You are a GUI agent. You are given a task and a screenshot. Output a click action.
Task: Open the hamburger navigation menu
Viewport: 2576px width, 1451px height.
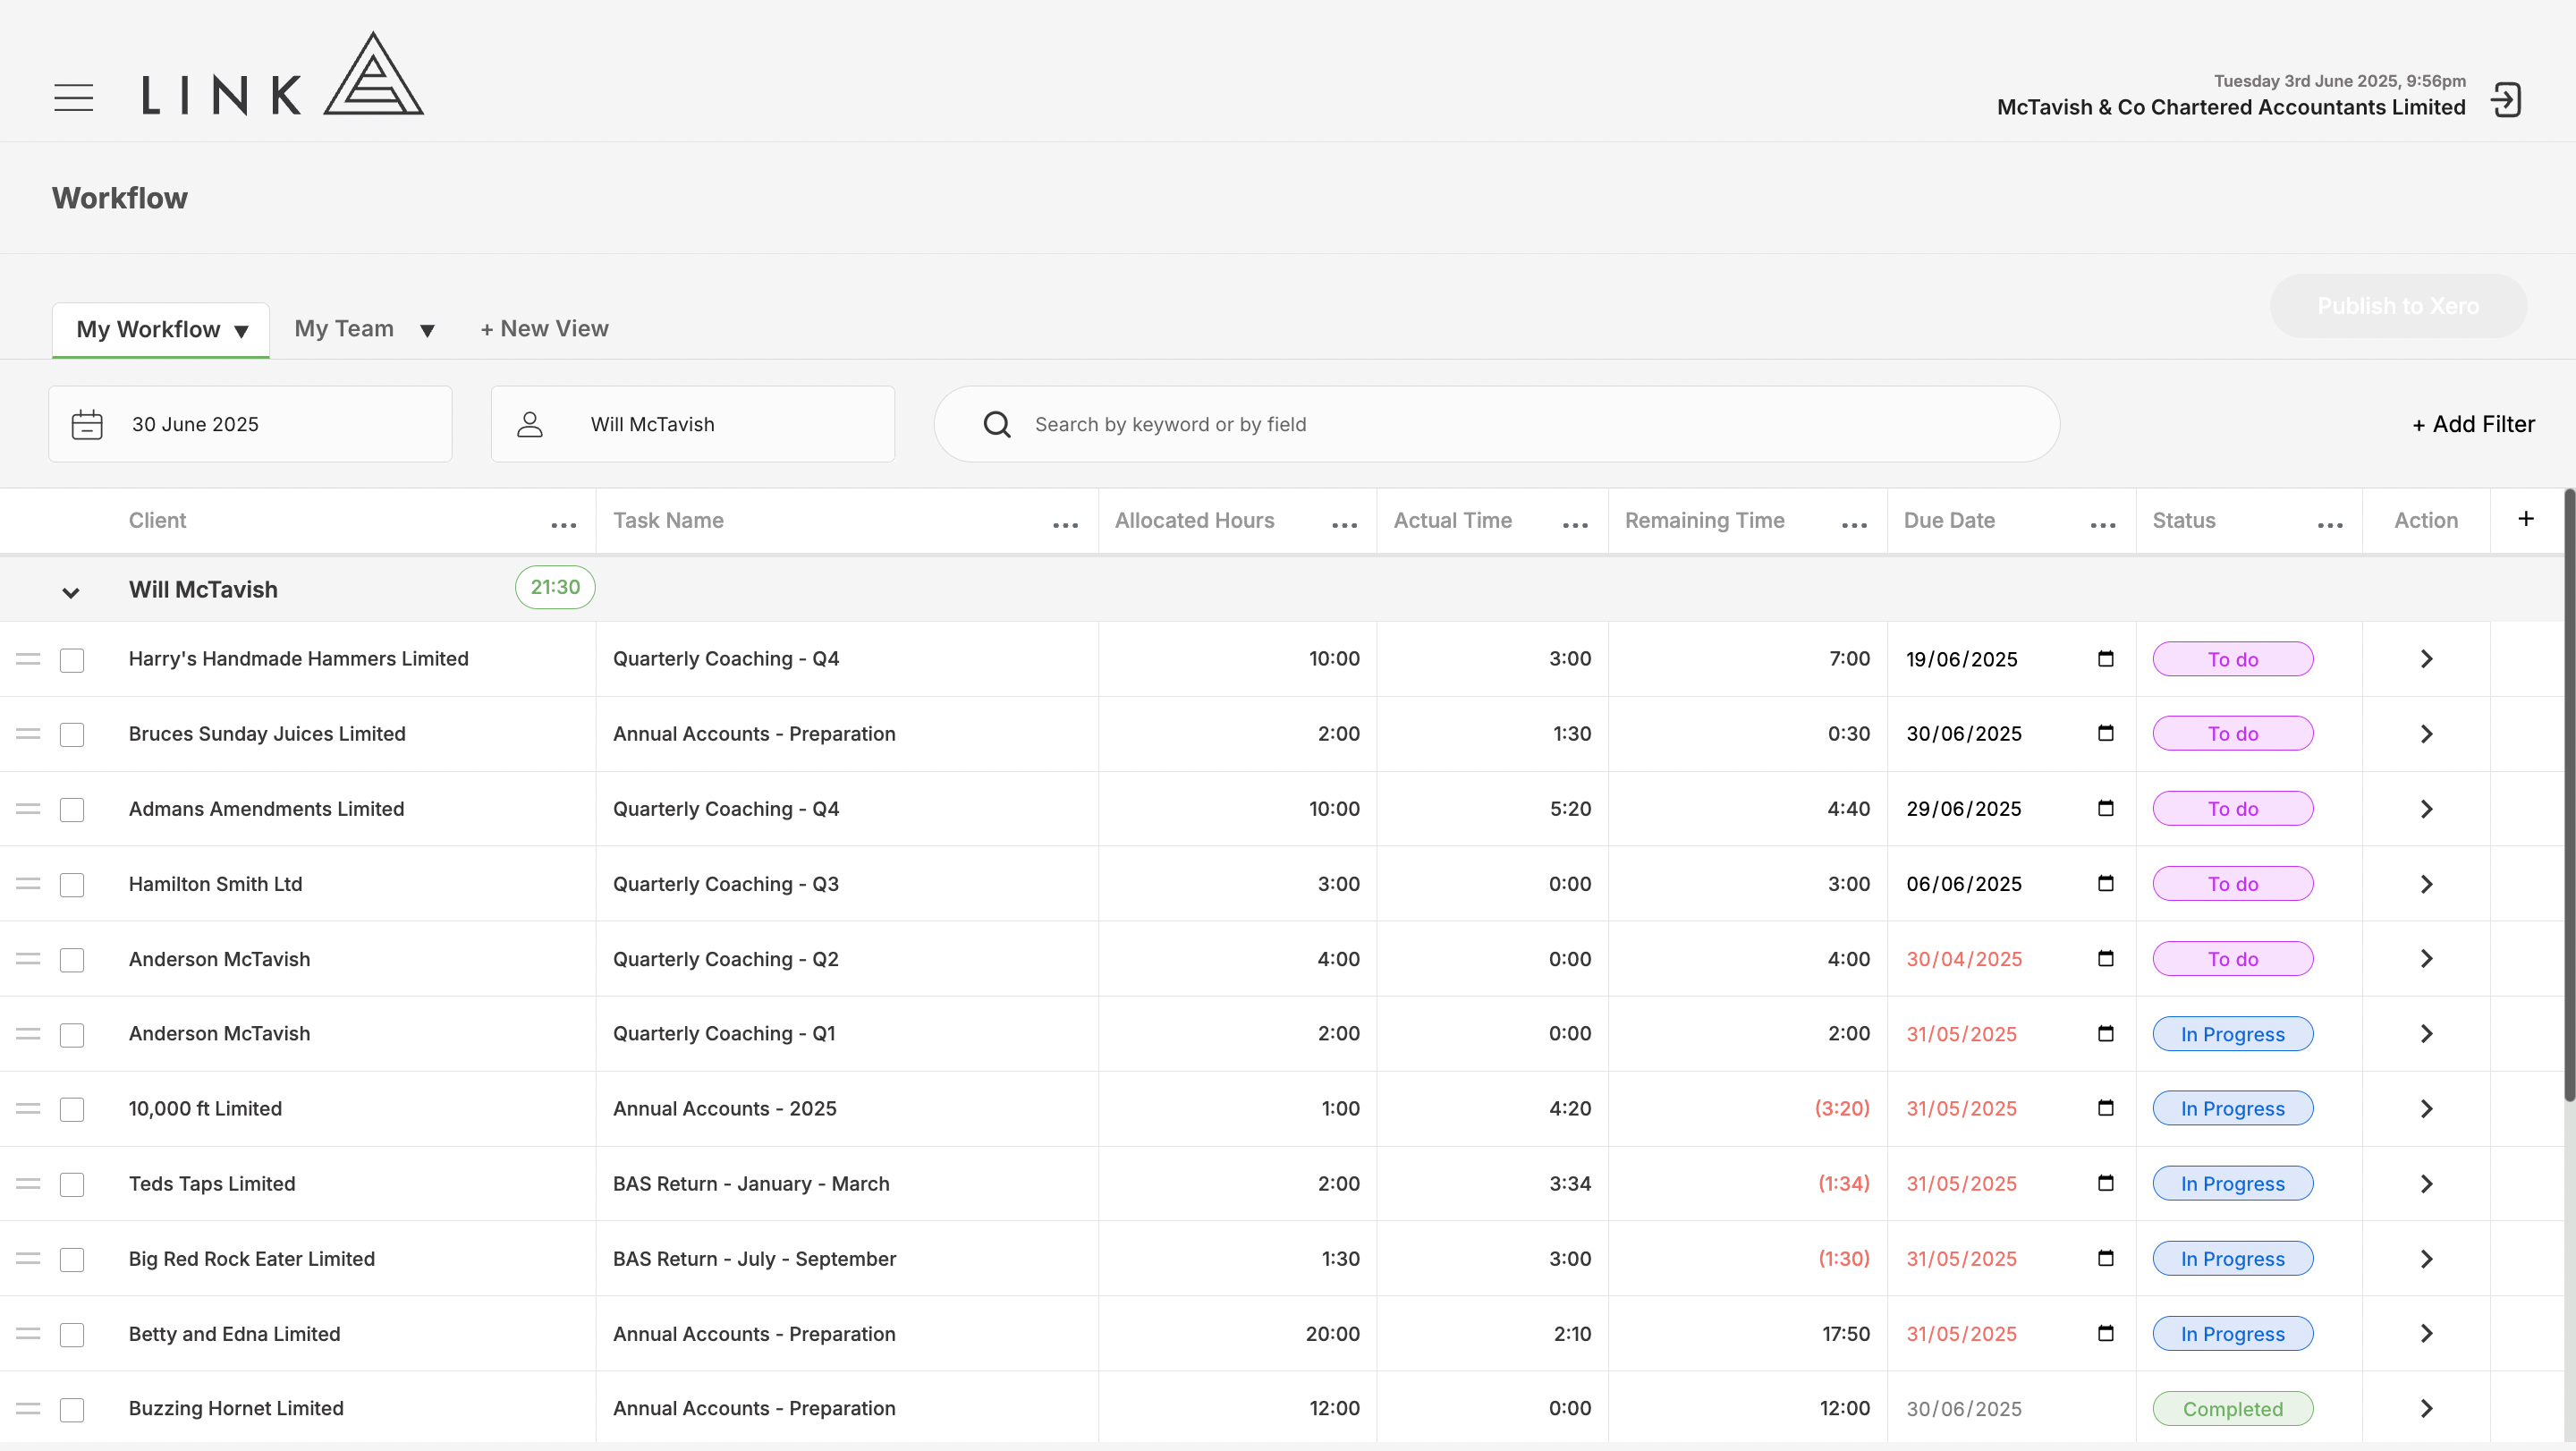(73, 98)
